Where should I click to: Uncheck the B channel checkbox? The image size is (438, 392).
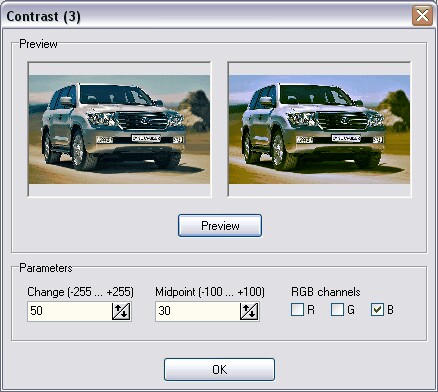(x=377, y=310)
